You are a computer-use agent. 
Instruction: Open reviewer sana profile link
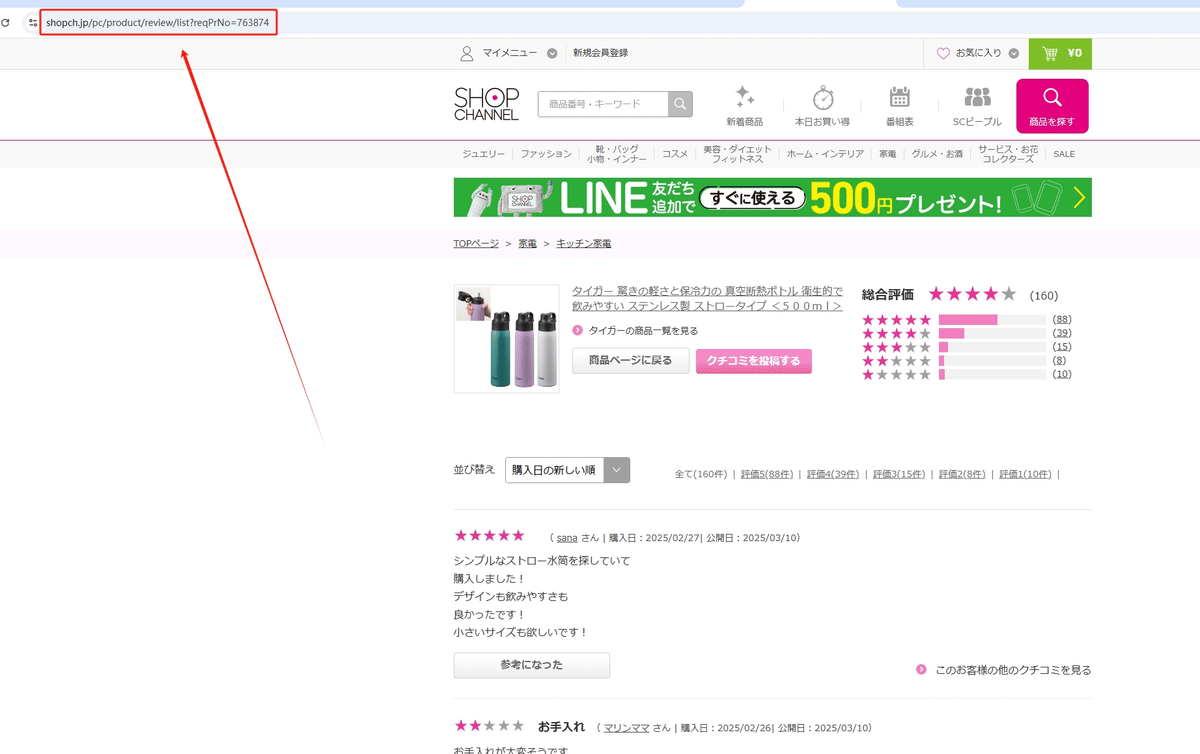pos(567,537)
